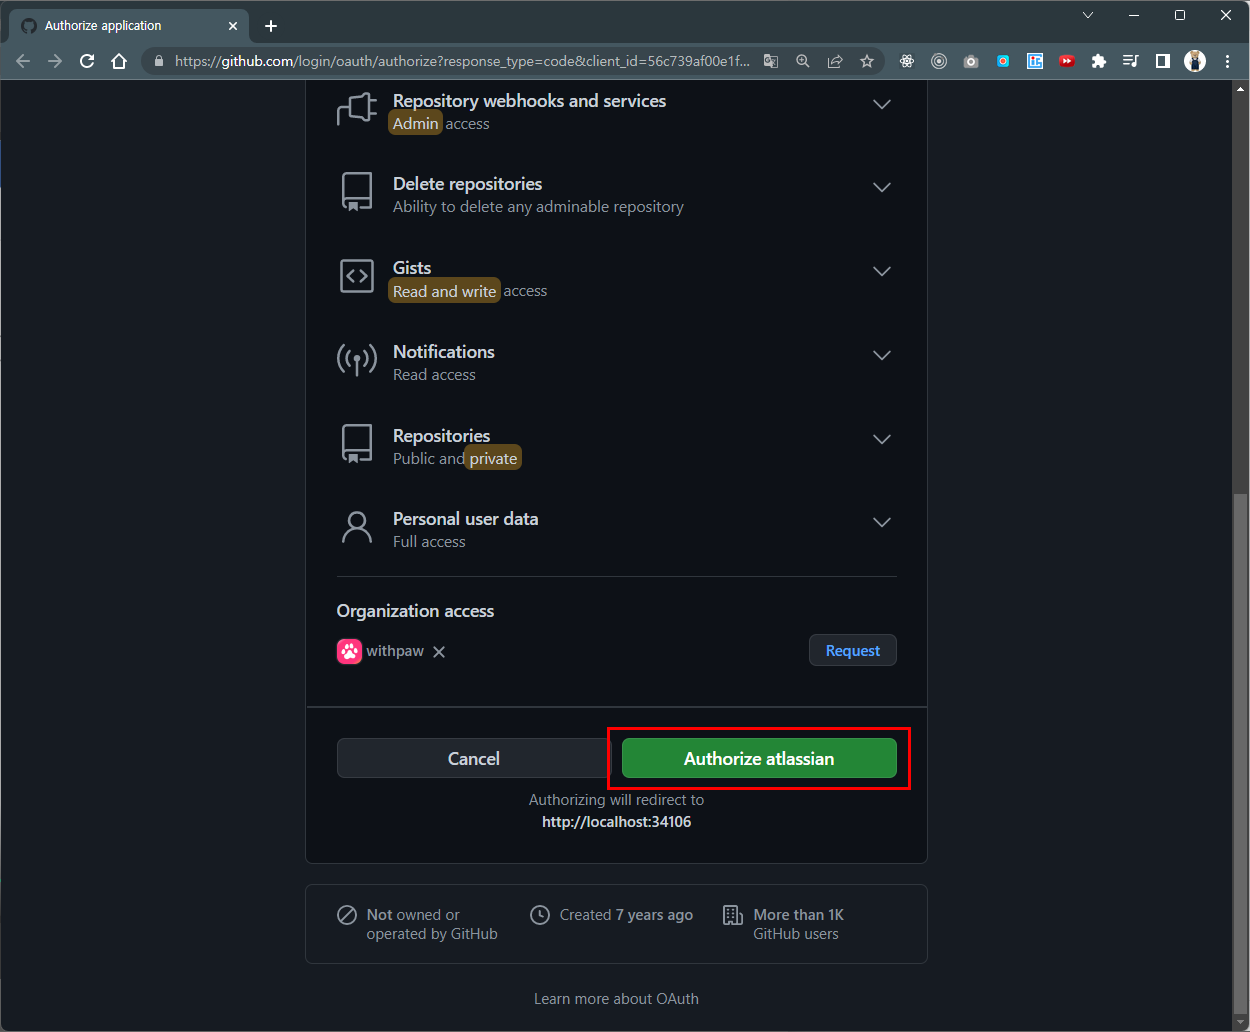Click the http://localhost:34106 redirect text
The width and height of the screenshot is (1250, 1032).
616,822
